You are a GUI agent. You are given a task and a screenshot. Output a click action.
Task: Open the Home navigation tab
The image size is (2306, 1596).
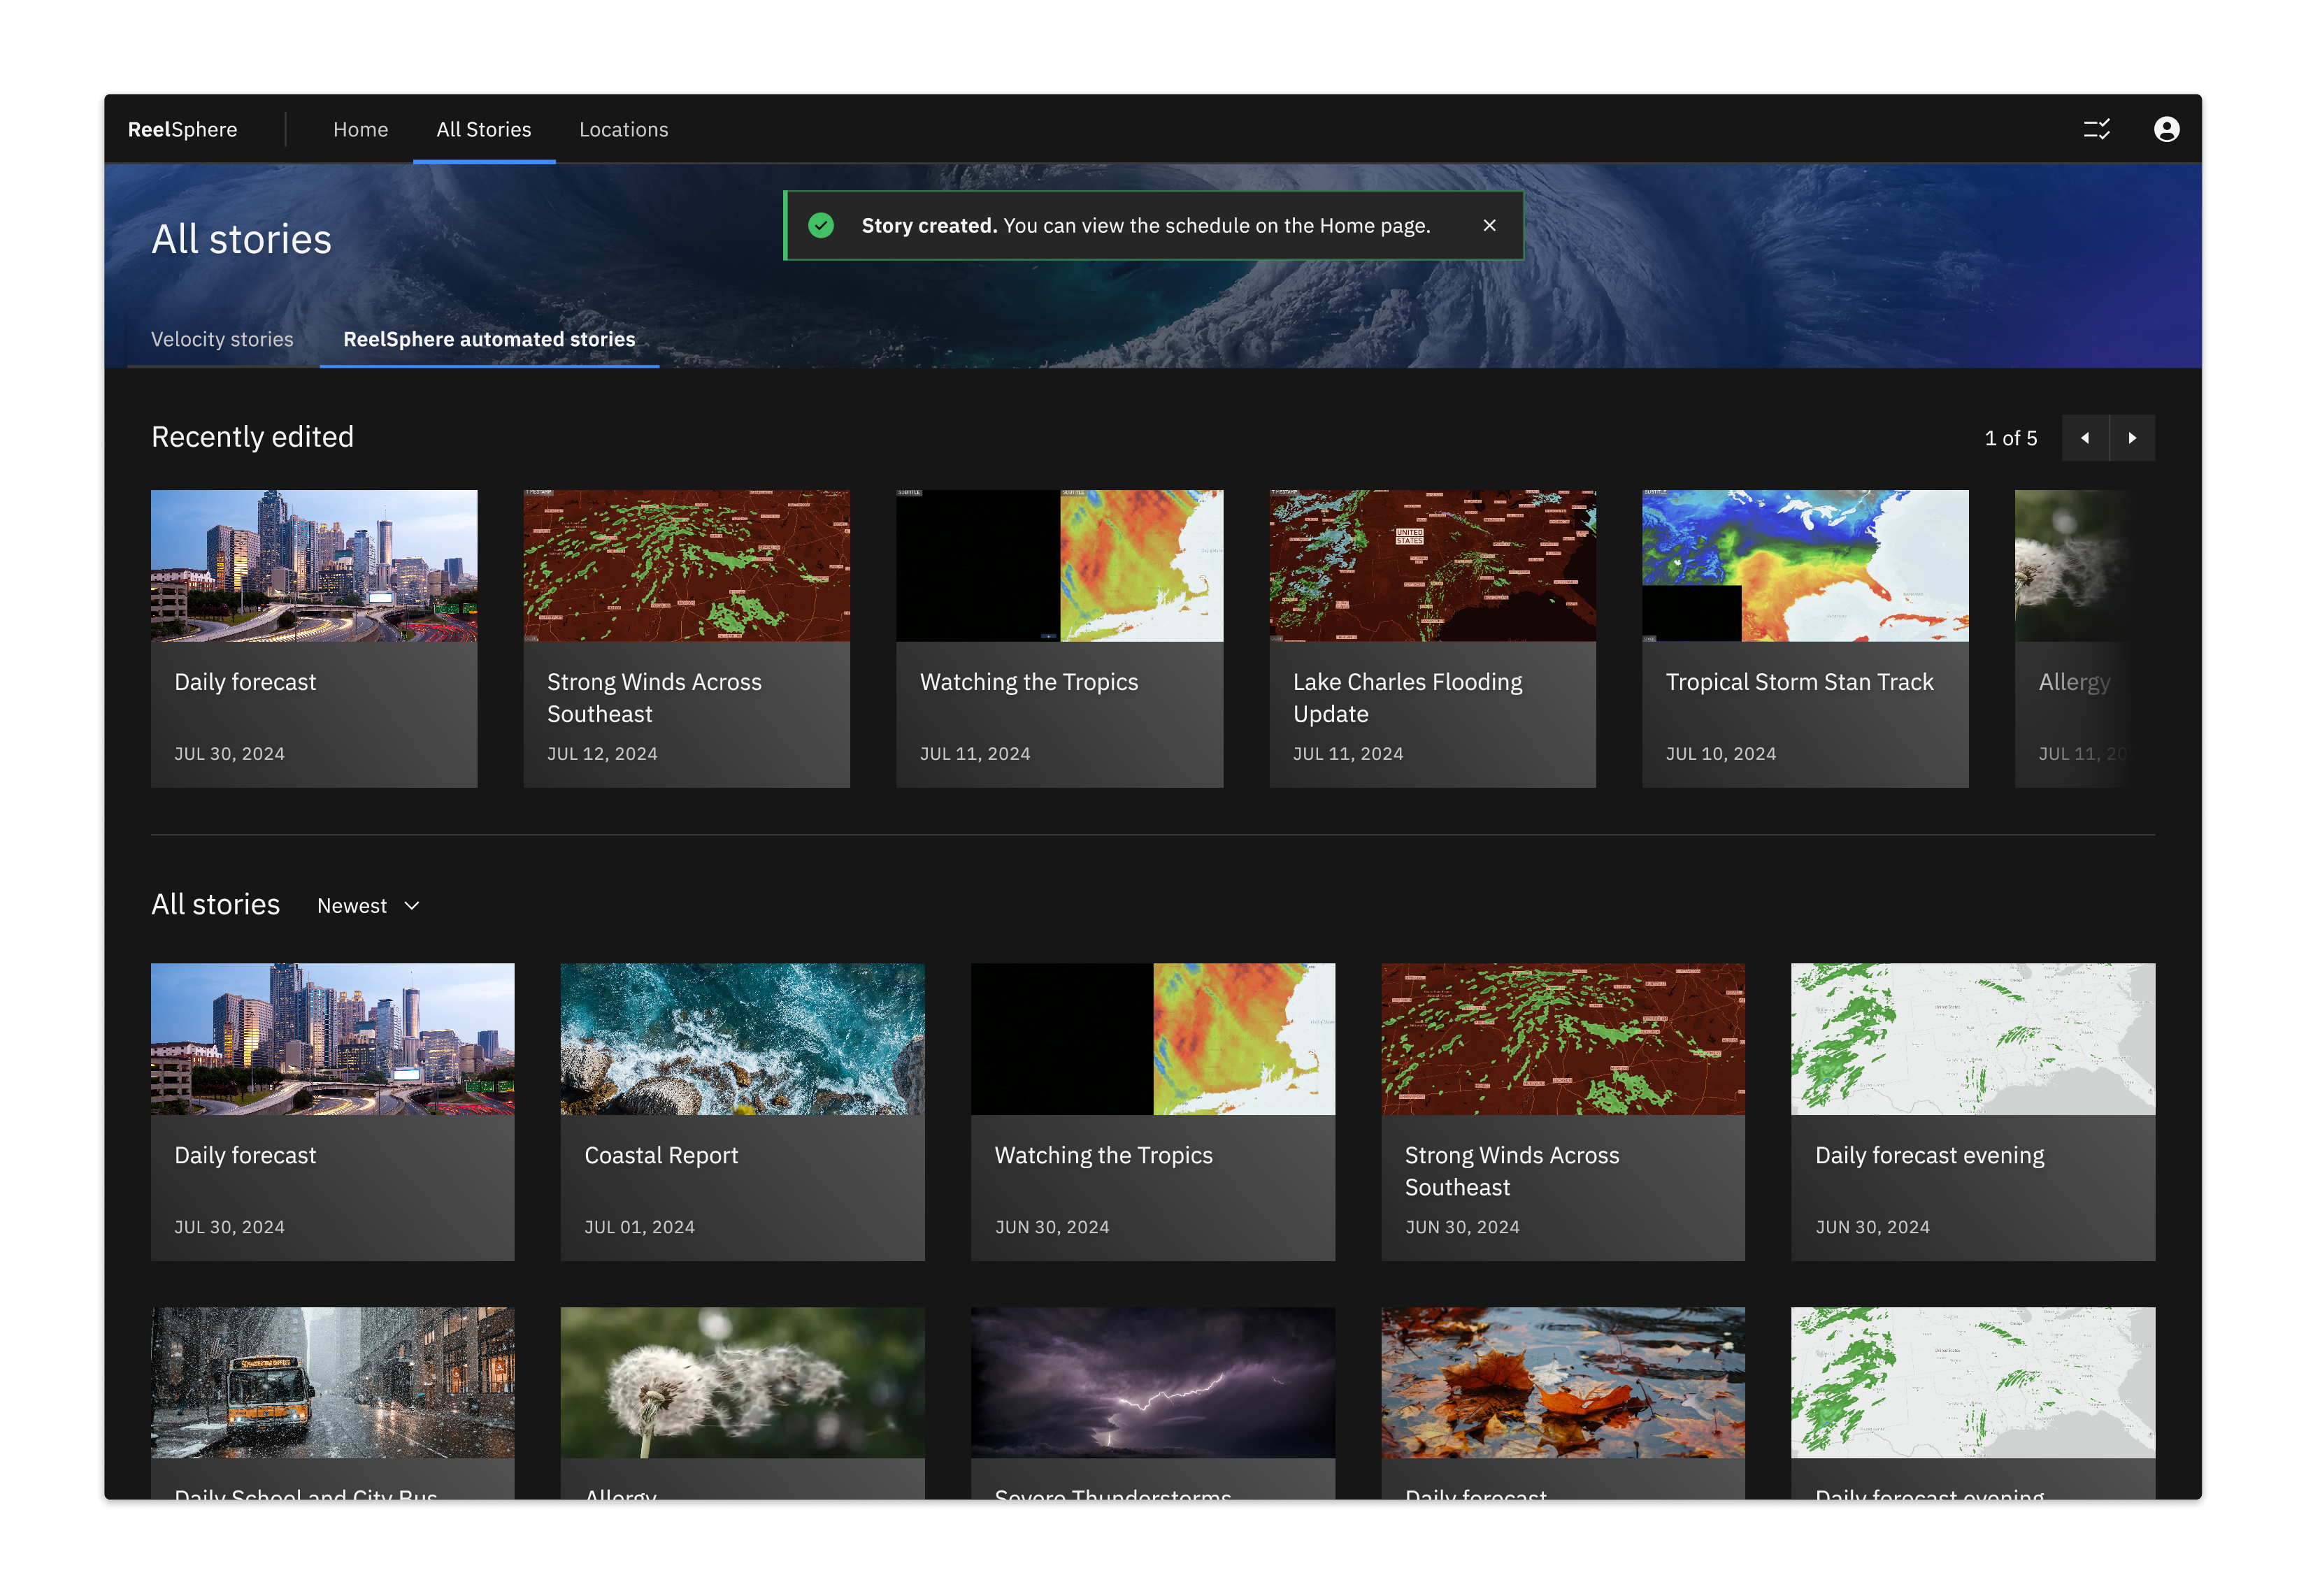click(x=360, y=129)
